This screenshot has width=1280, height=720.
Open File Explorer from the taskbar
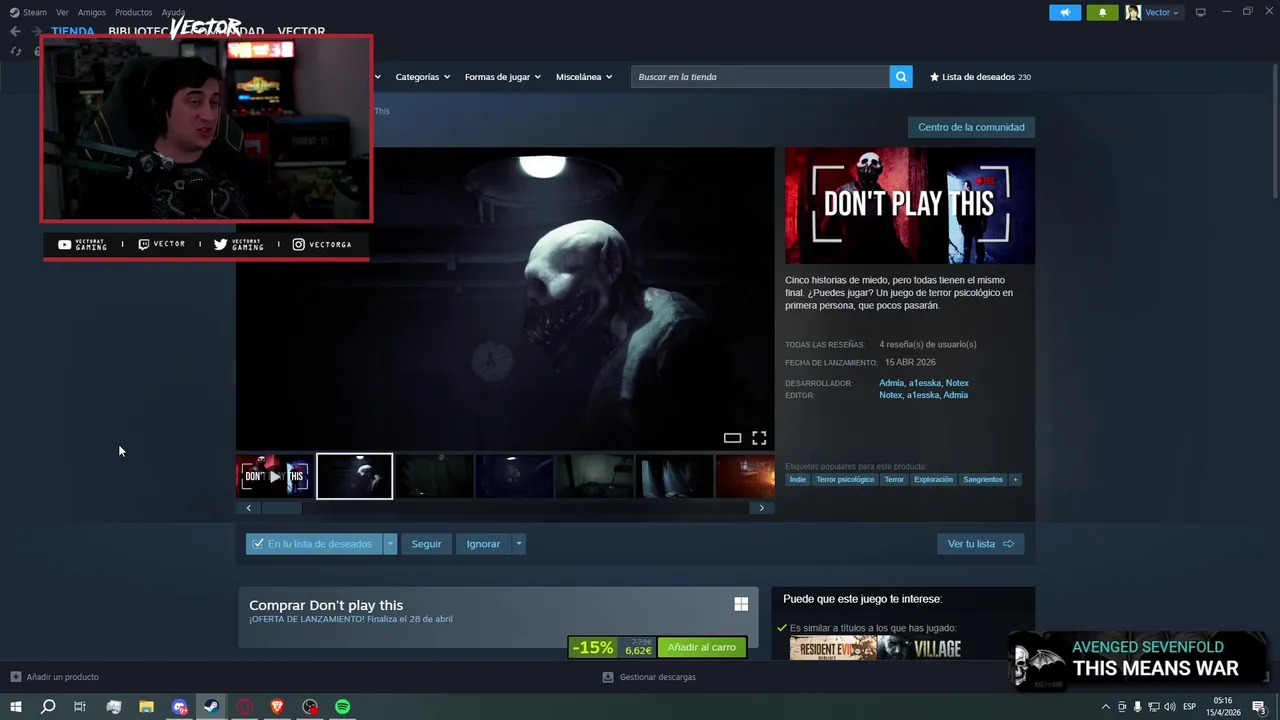point(146,706)
